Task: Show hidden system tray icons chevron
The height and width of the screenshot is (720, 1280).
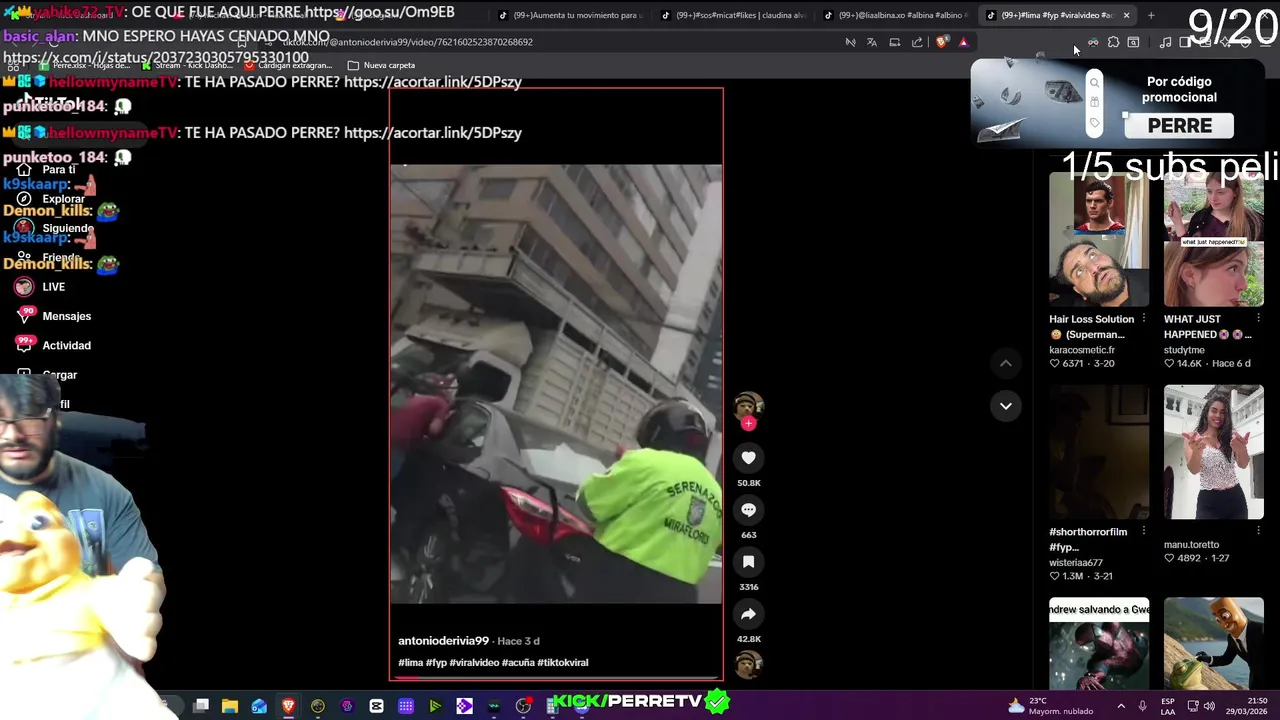Action: tap(1121, 706)
